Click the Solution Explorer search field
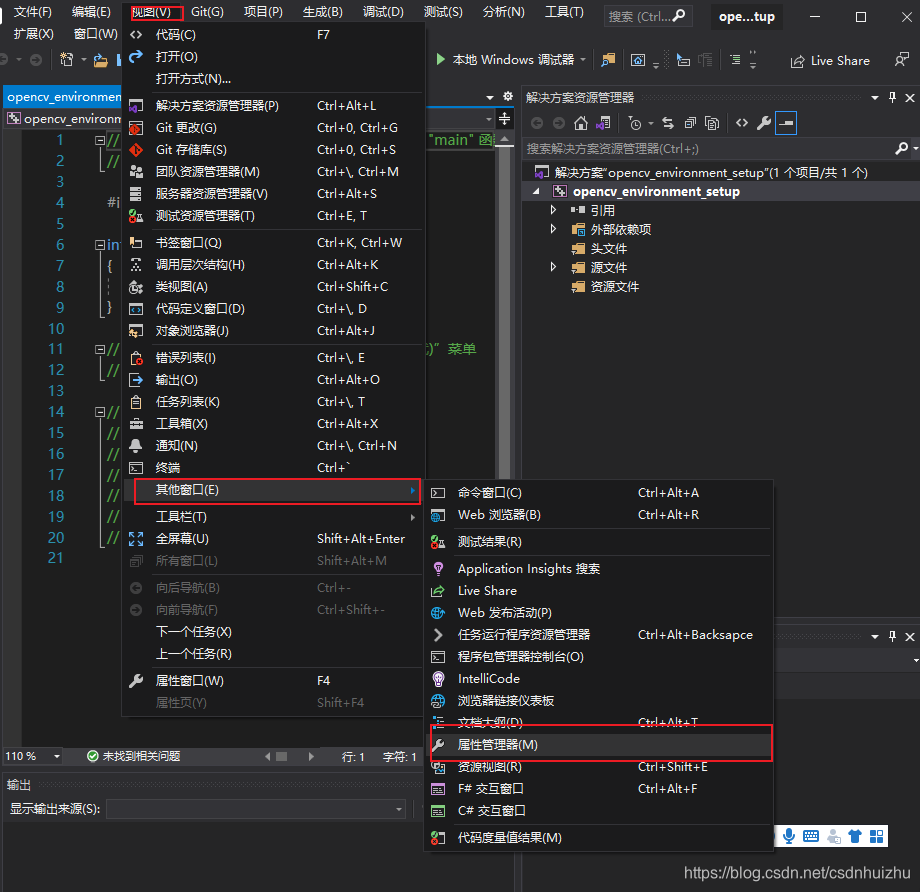Screen dimensions: 920x892 (708, 148)
